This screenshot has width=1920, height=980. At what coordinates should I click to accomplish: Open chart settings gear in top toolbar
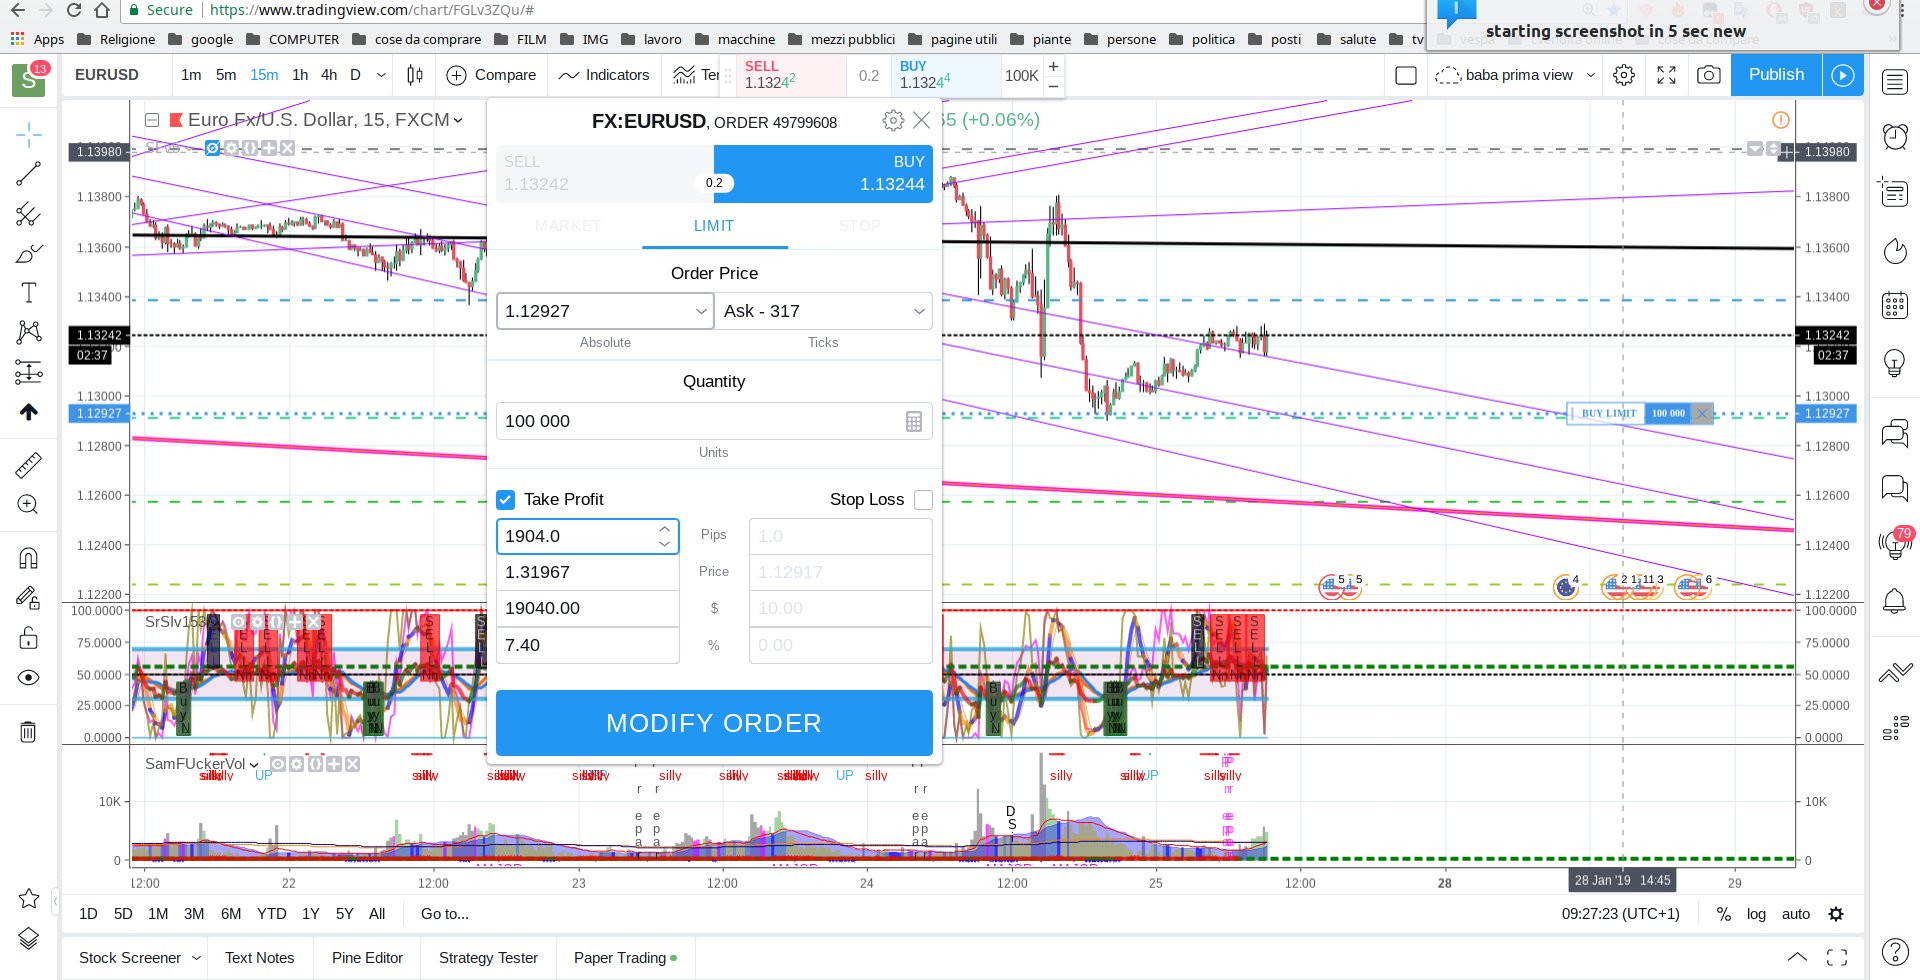[1624, 75]
